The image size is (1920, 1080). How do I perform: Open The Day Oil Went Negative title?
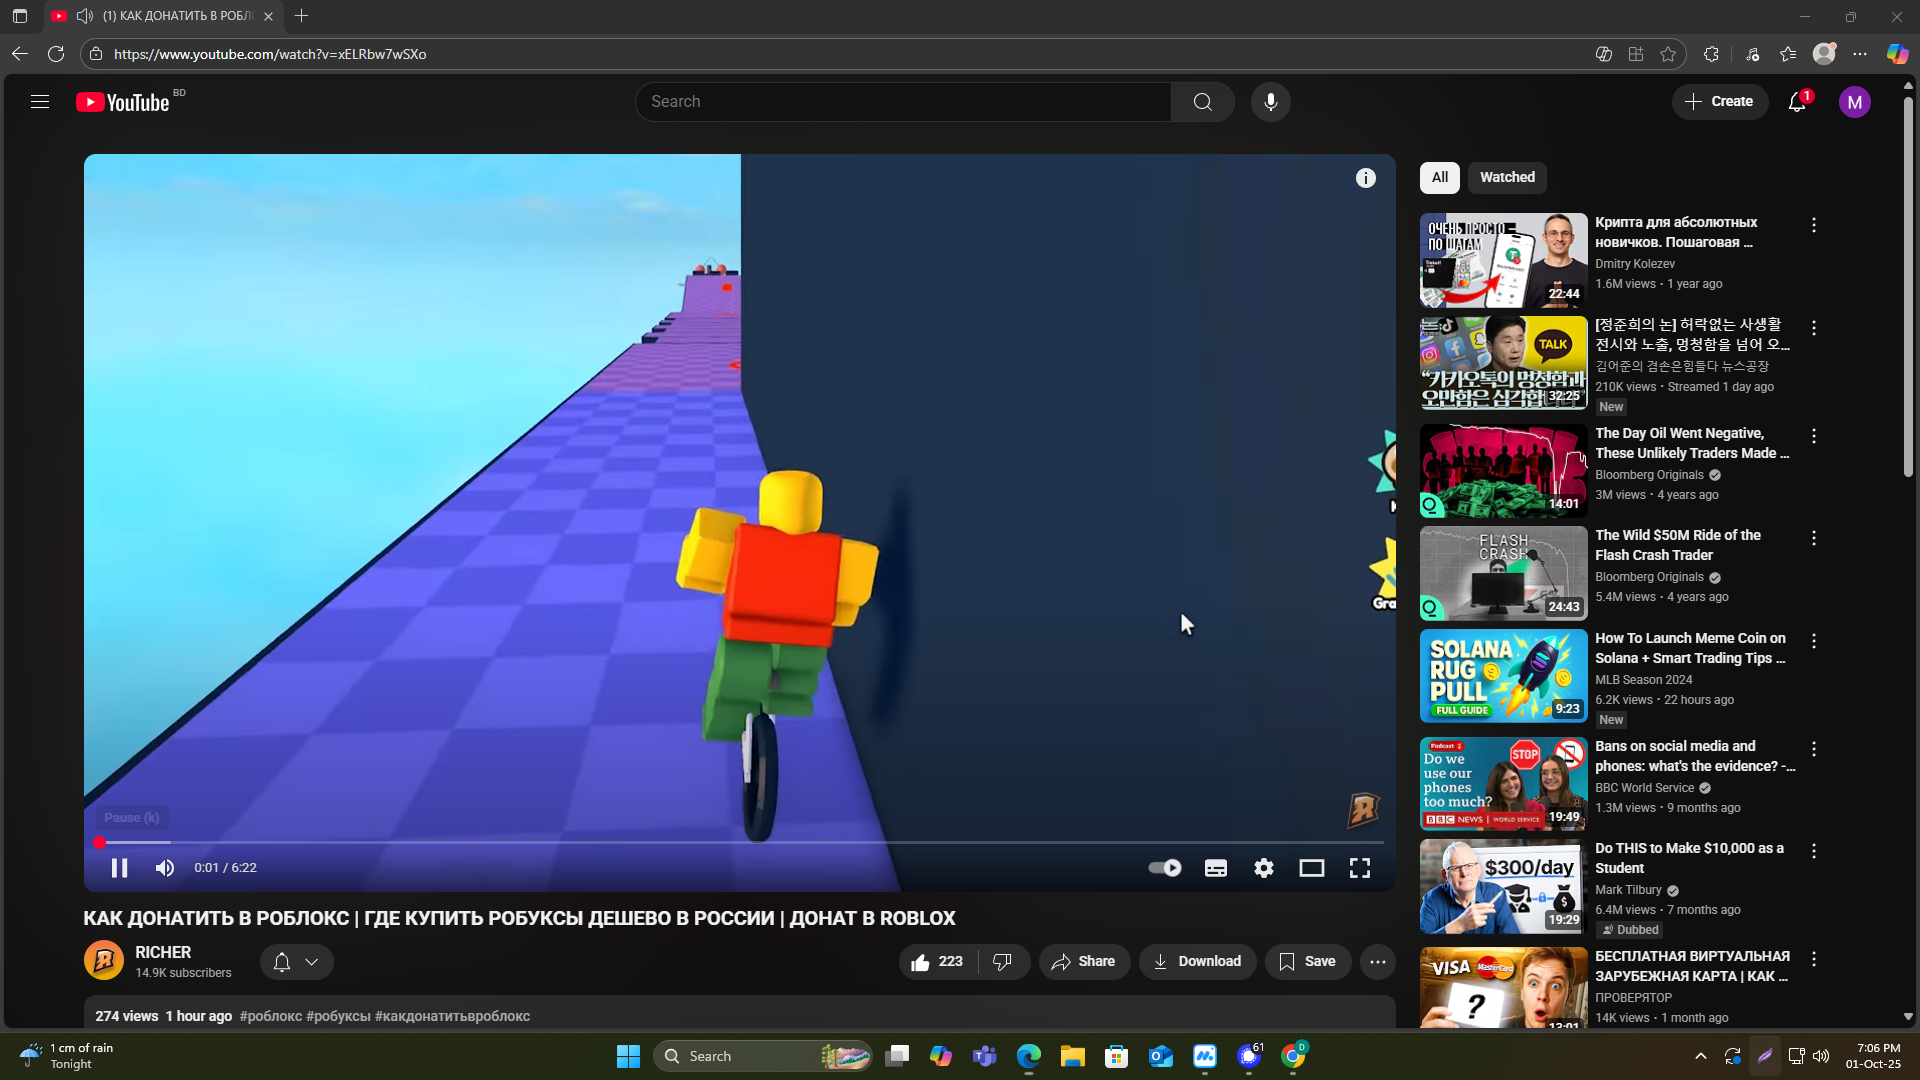[x=1692, y=443]
